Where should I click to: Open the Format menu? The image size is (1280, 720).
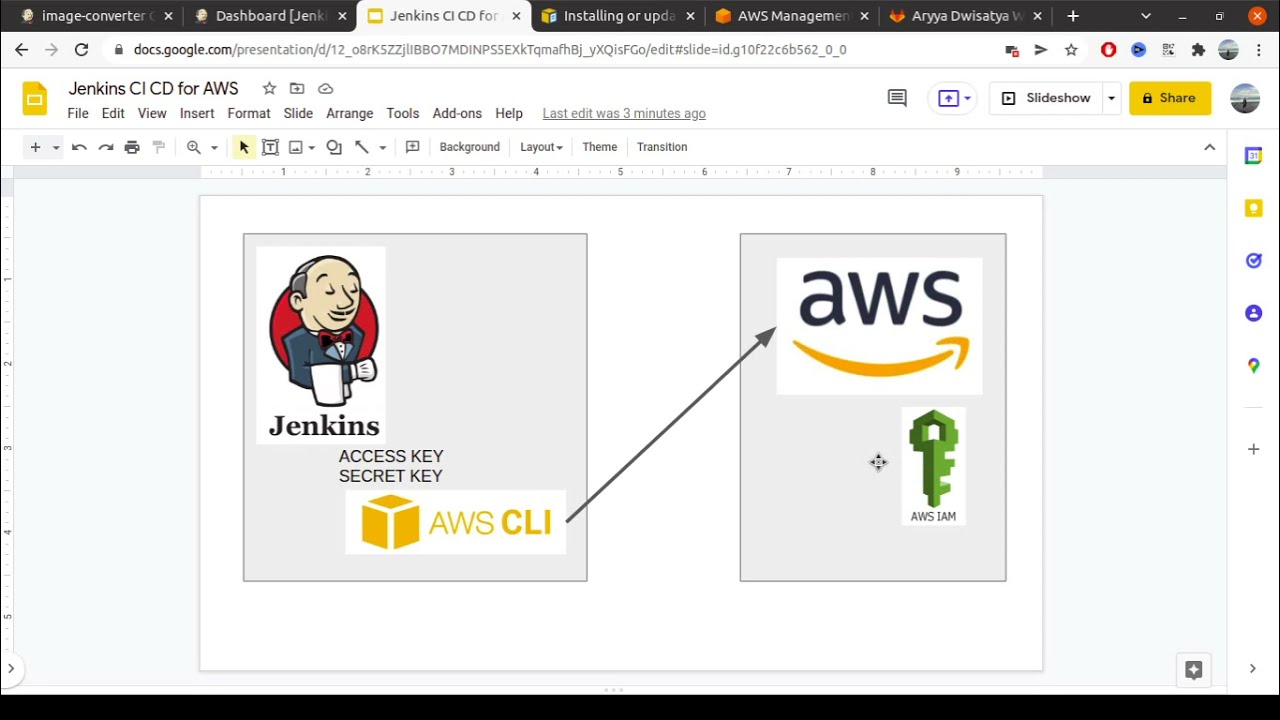click(249, 113)
